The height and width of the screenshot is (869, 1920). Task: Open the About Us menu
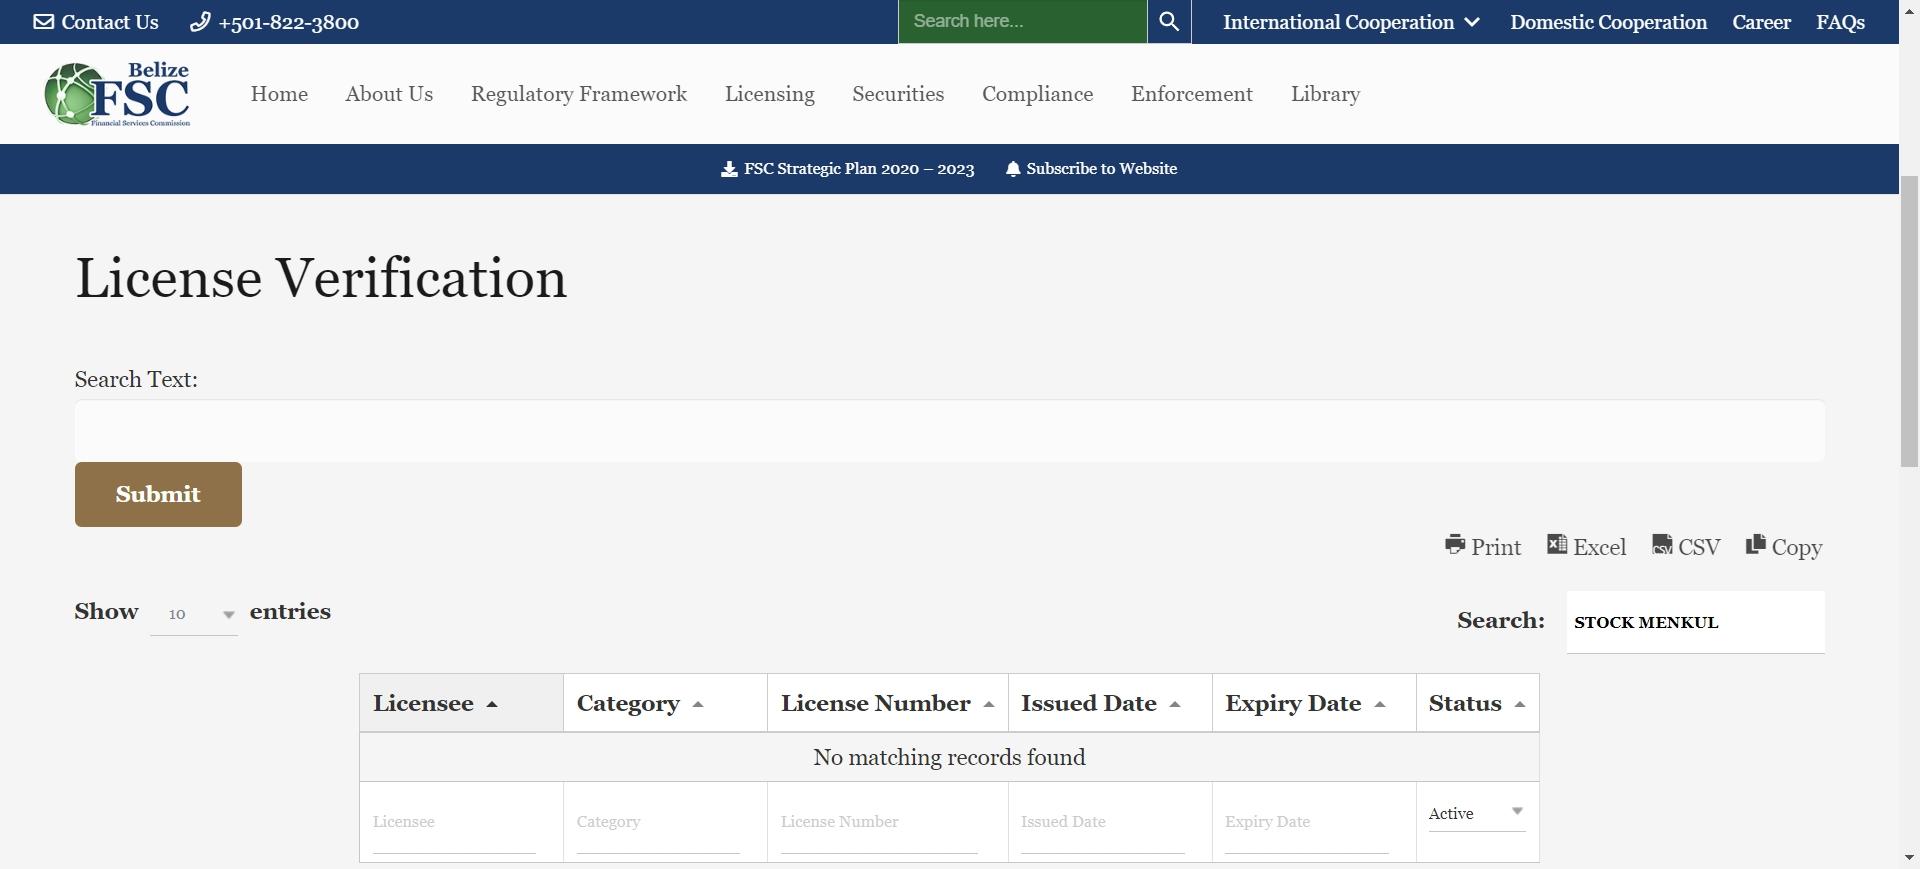(x=389, y=94)
